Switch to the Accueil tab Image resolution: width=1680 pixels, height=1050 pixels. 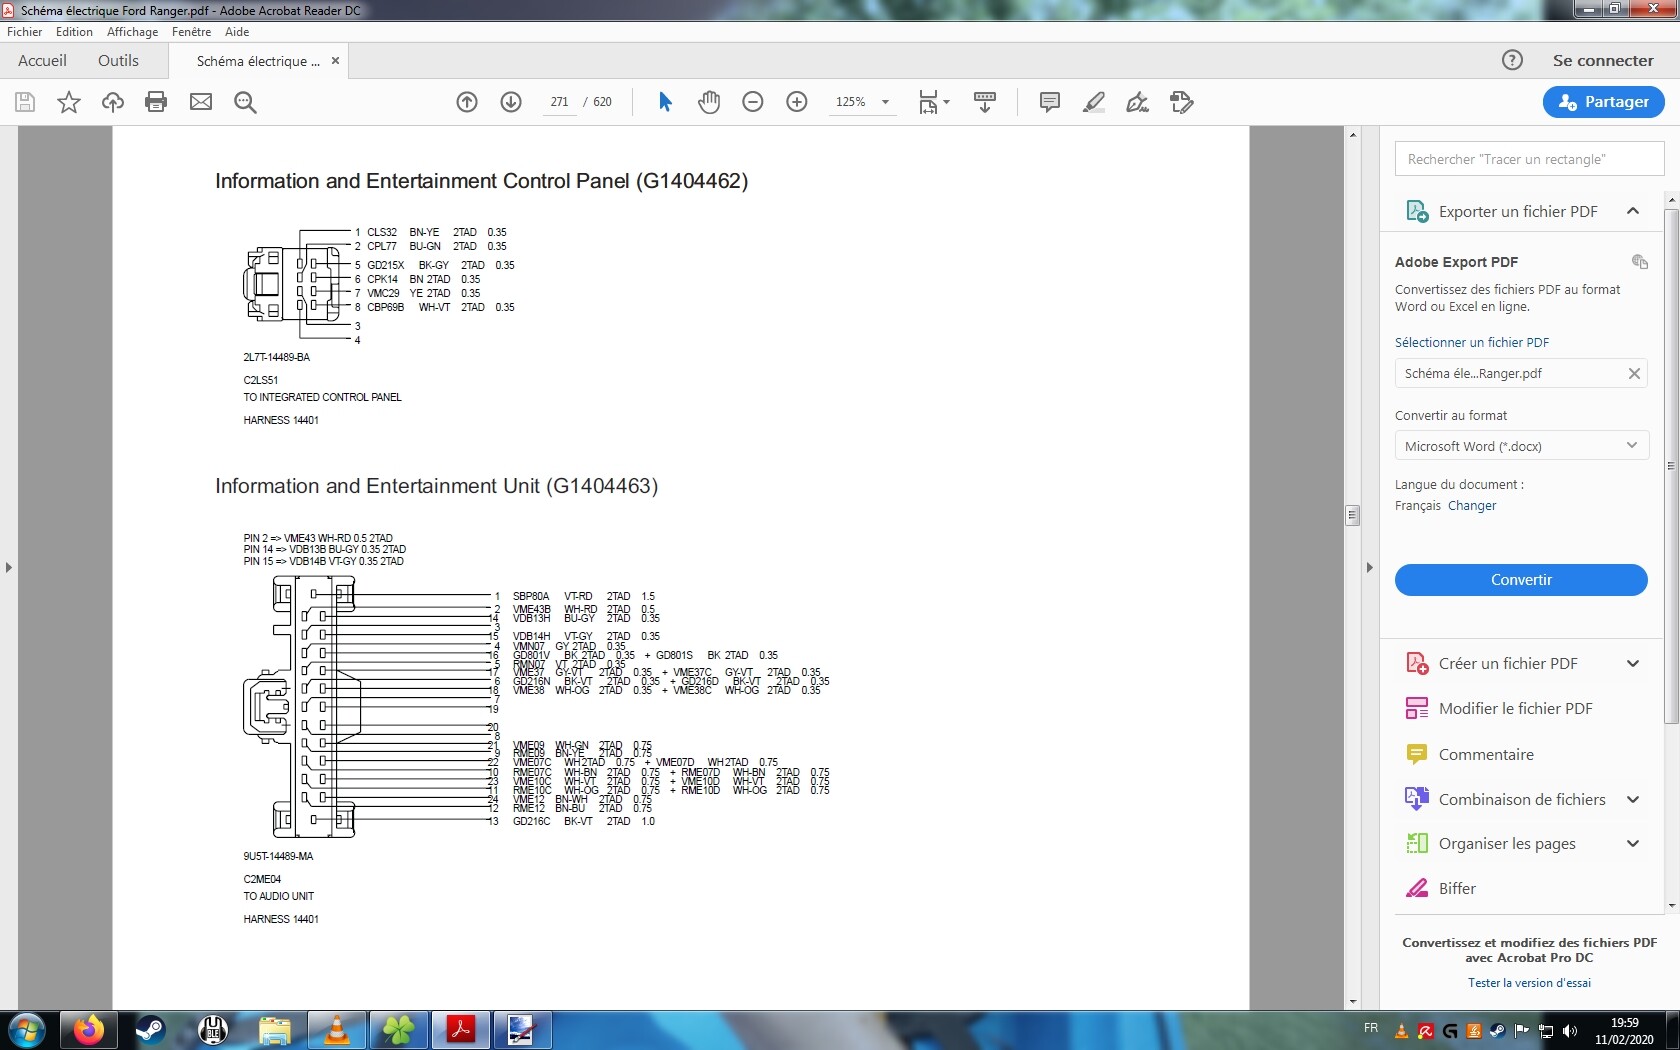(x=42, y=60)
